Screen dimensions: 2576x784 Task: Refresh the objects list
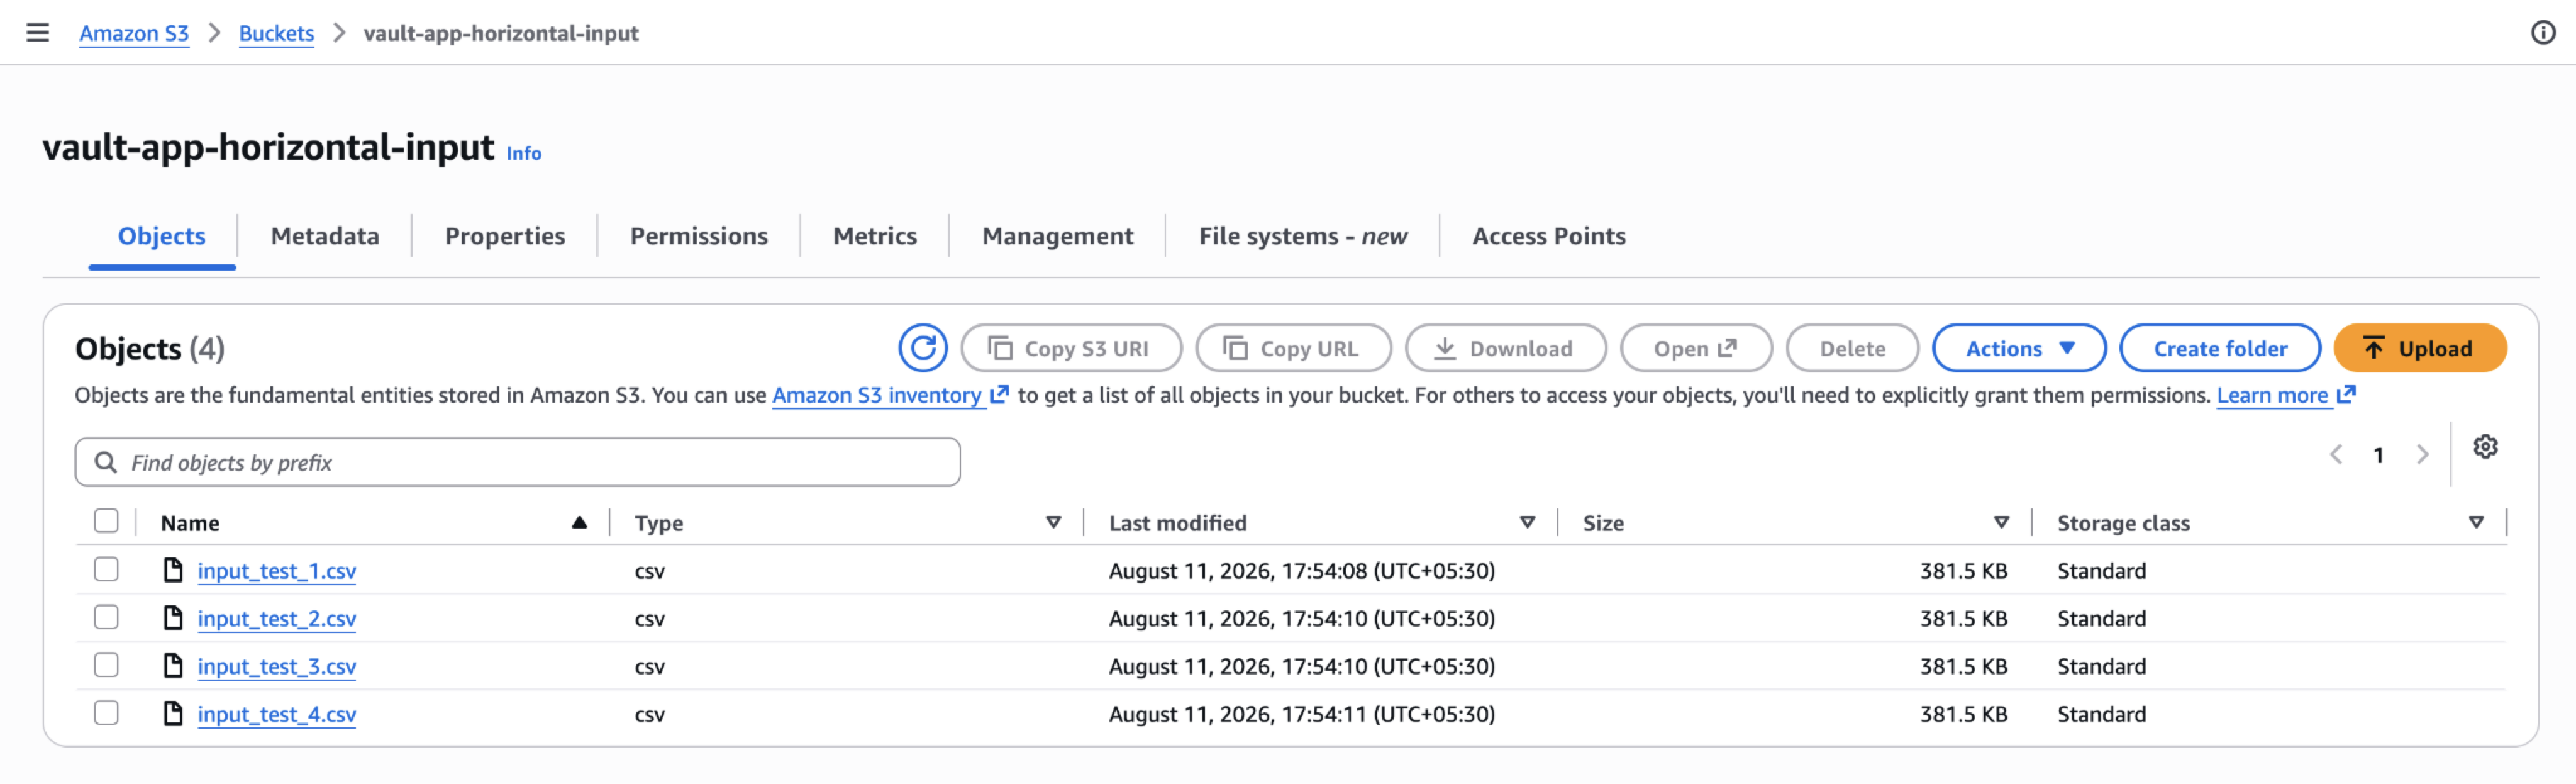(922, 348)
